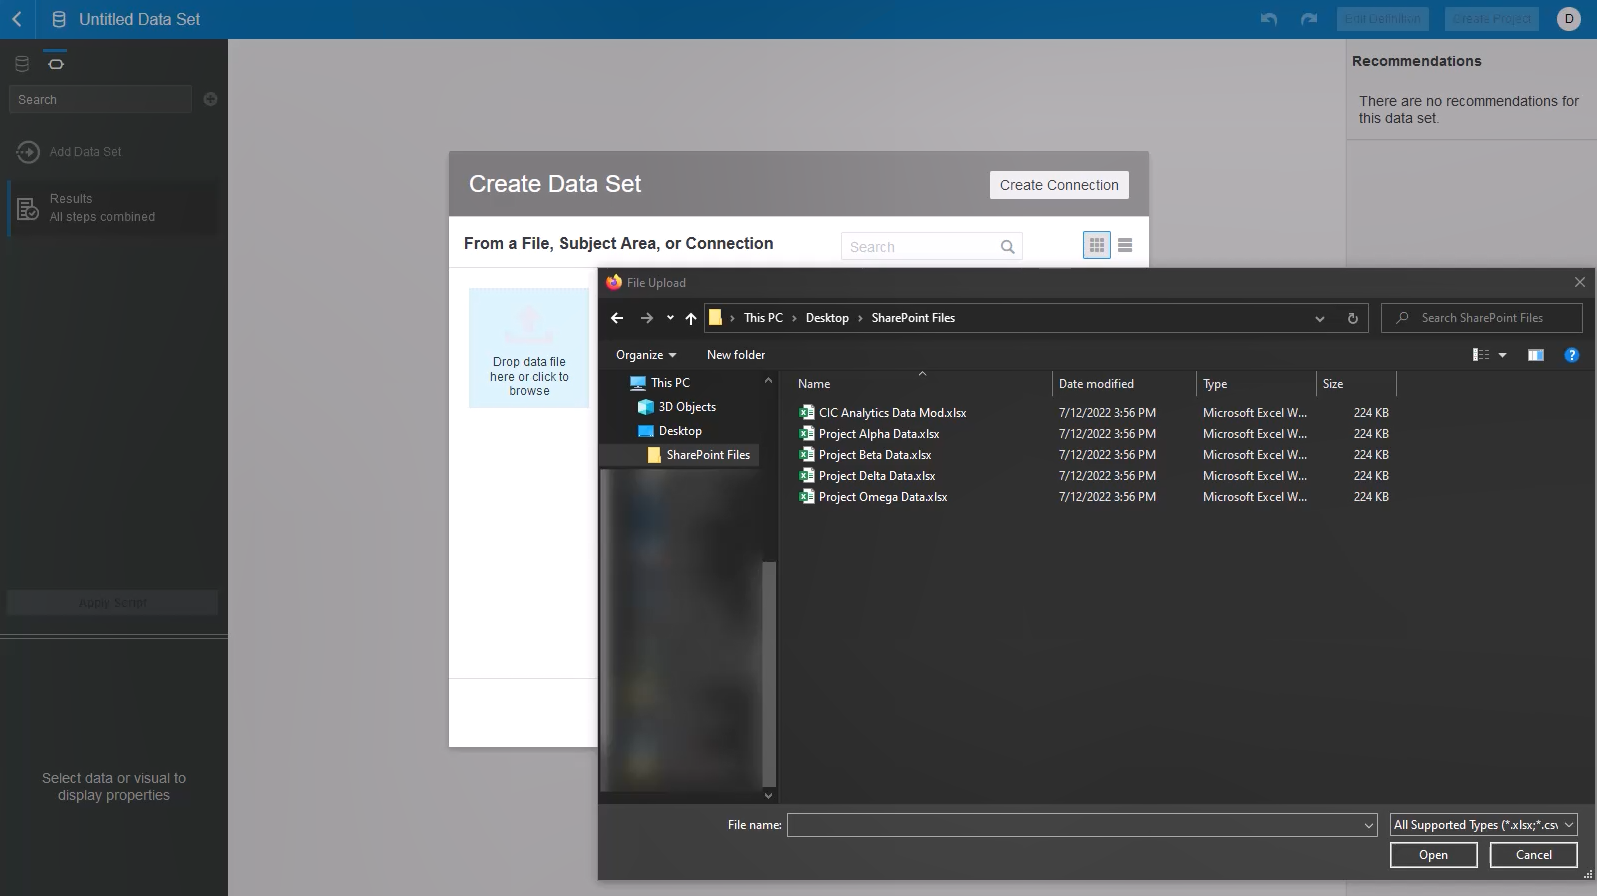Select Project Beta Data.xlsx file
The image size is (1597, 896).
tap(875, 455)
